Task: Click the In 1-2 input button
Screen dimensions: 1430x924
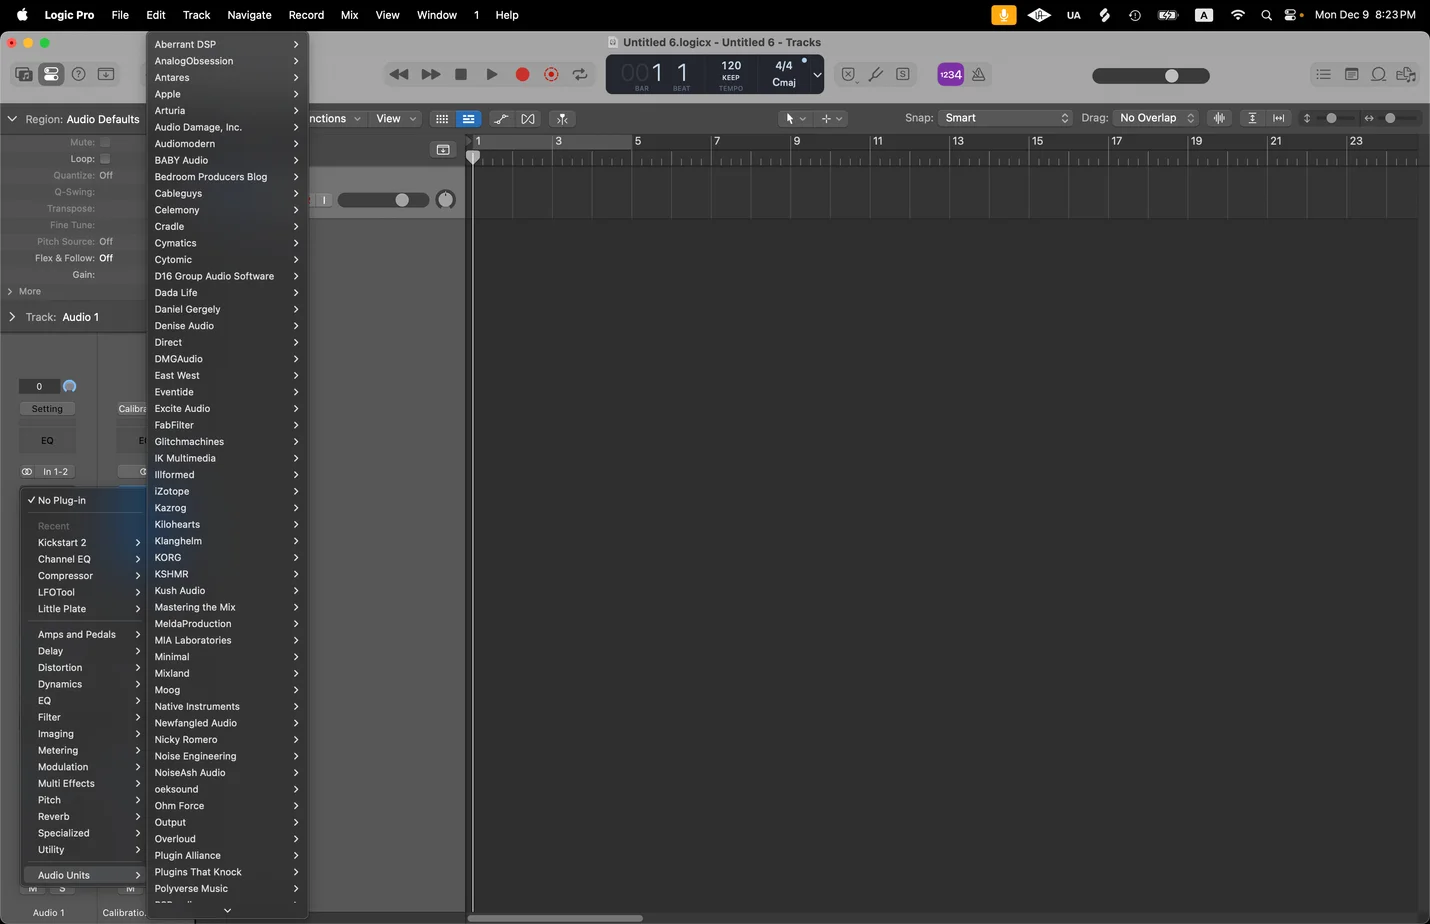Action: click(x=56, y=472)
